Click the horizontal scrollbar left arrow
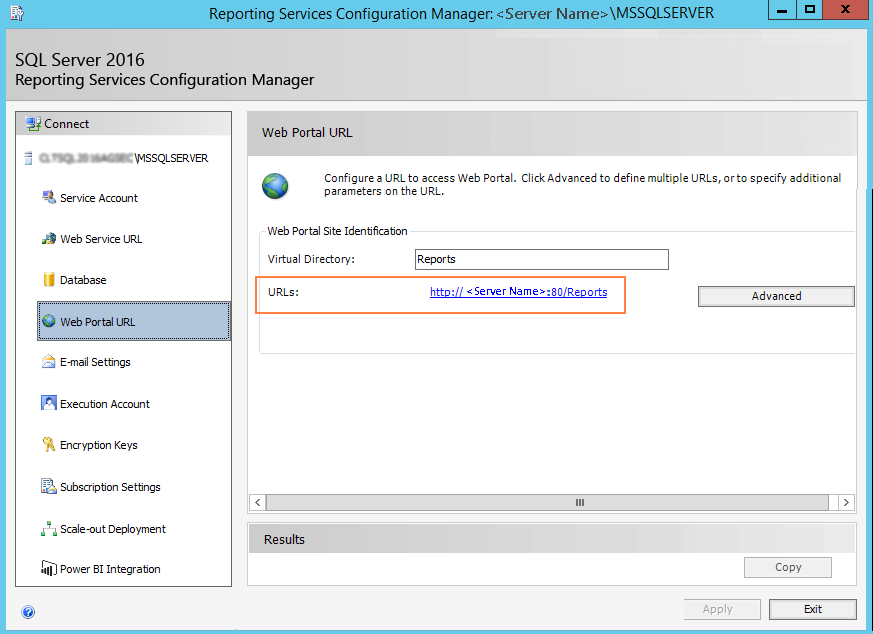 pos(258,502)
